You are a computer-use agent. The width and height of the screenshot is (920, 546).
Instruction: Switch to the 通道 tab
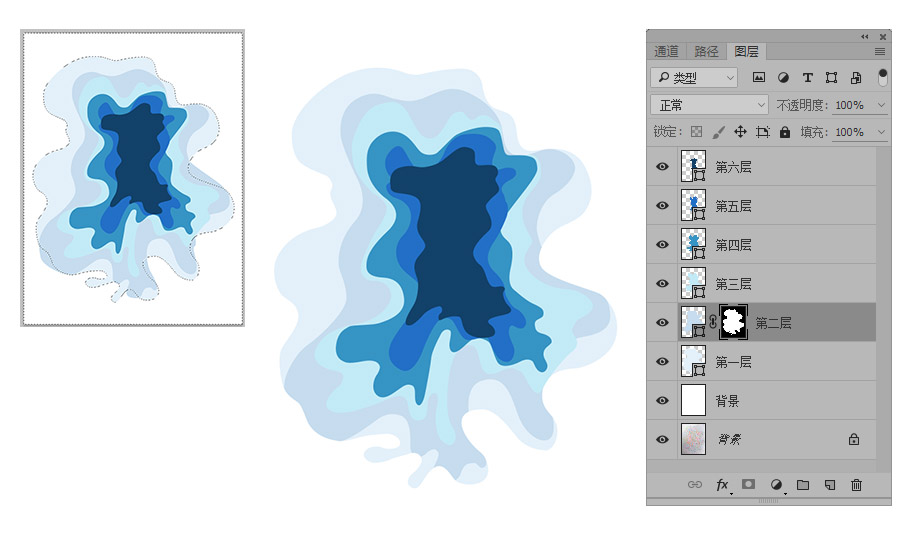pyautogui.click(x=666, y=51)
